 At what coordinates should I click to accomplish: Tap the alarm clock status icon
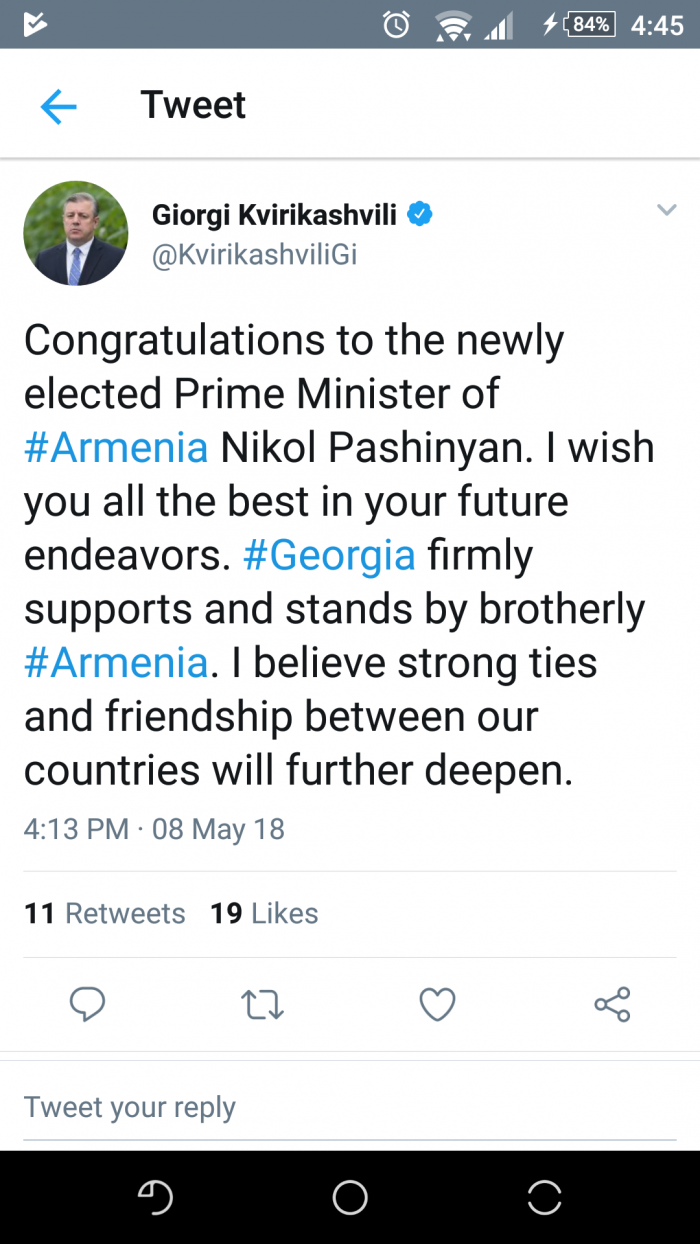tap(396, 25)
